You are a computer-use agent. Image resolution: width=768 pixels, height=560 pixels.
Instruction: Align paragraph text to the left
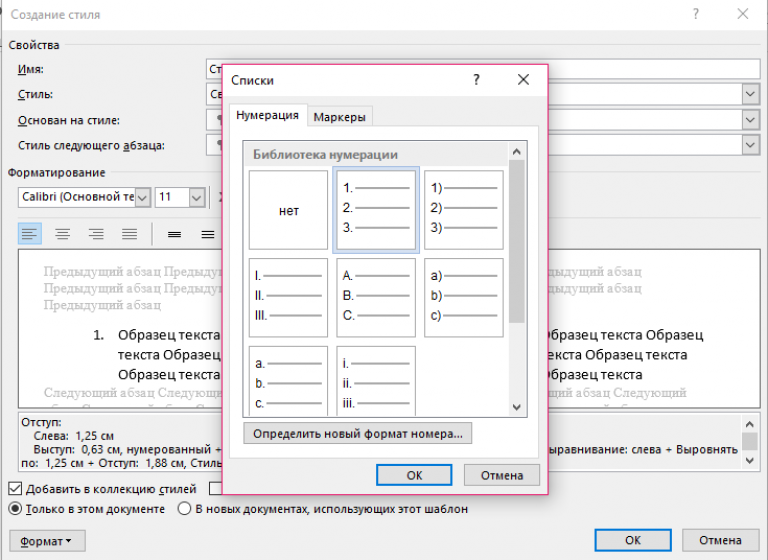point(29,234)
